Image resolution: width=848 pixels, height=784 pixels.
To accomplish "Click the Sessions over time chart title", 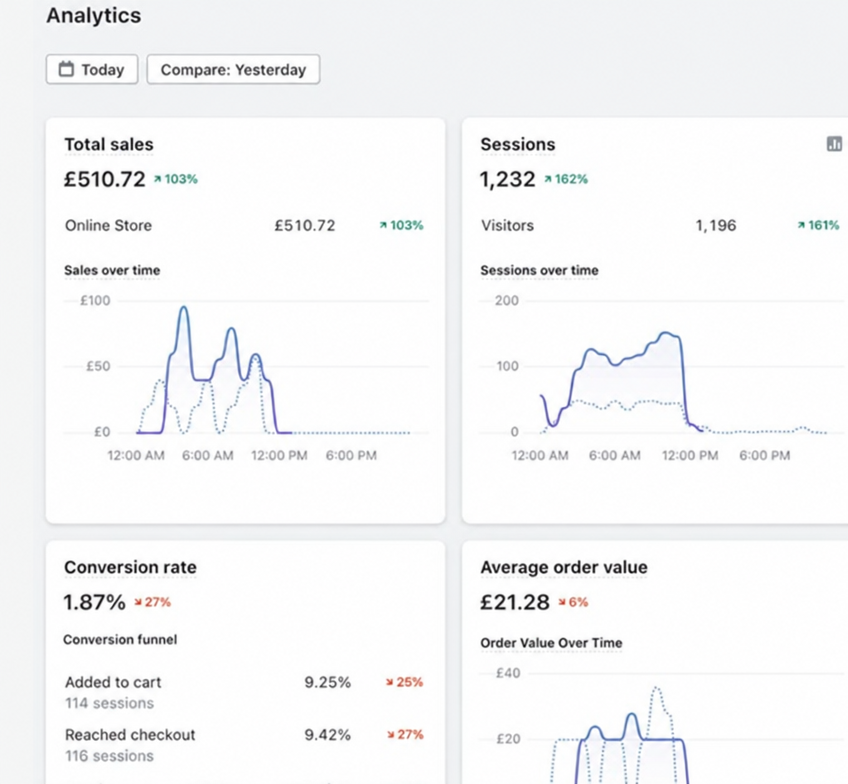I will click(539, 270).
